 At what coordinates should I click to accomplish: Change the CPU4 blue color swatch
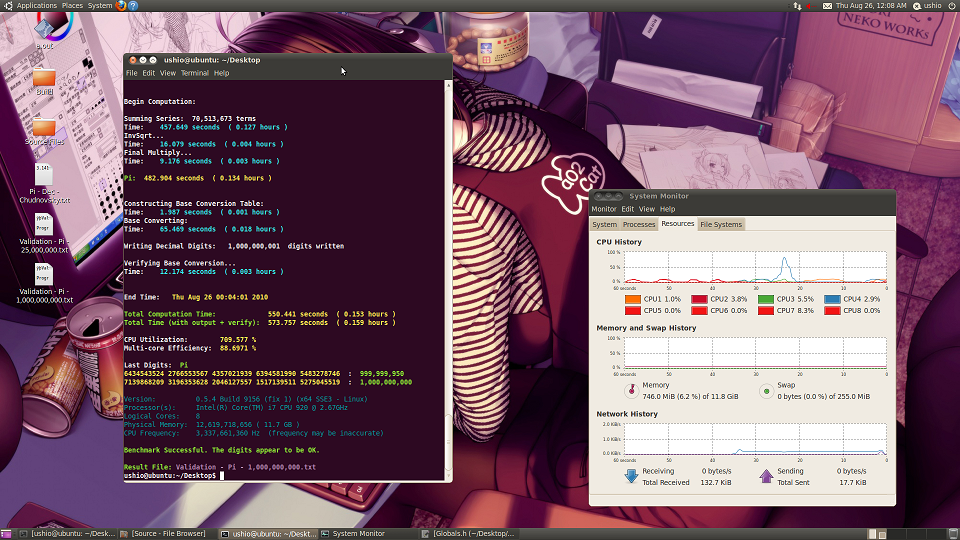tap(831, 299)
